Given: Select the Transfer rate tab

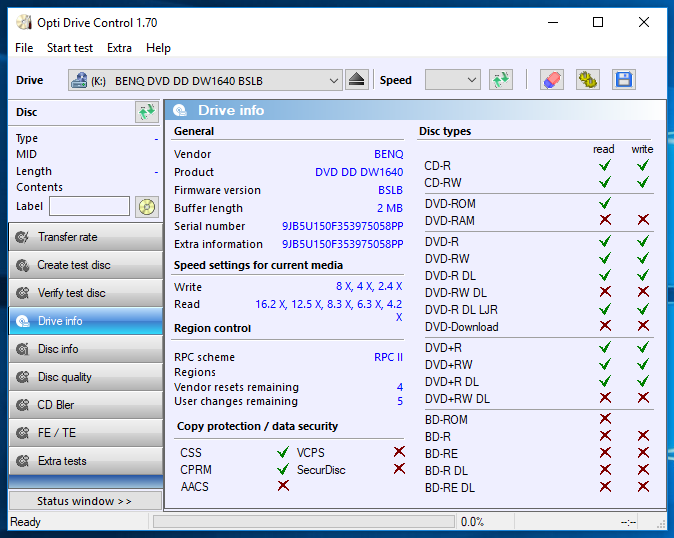Looking at the screenshot, I should click(x=86, y=237).
